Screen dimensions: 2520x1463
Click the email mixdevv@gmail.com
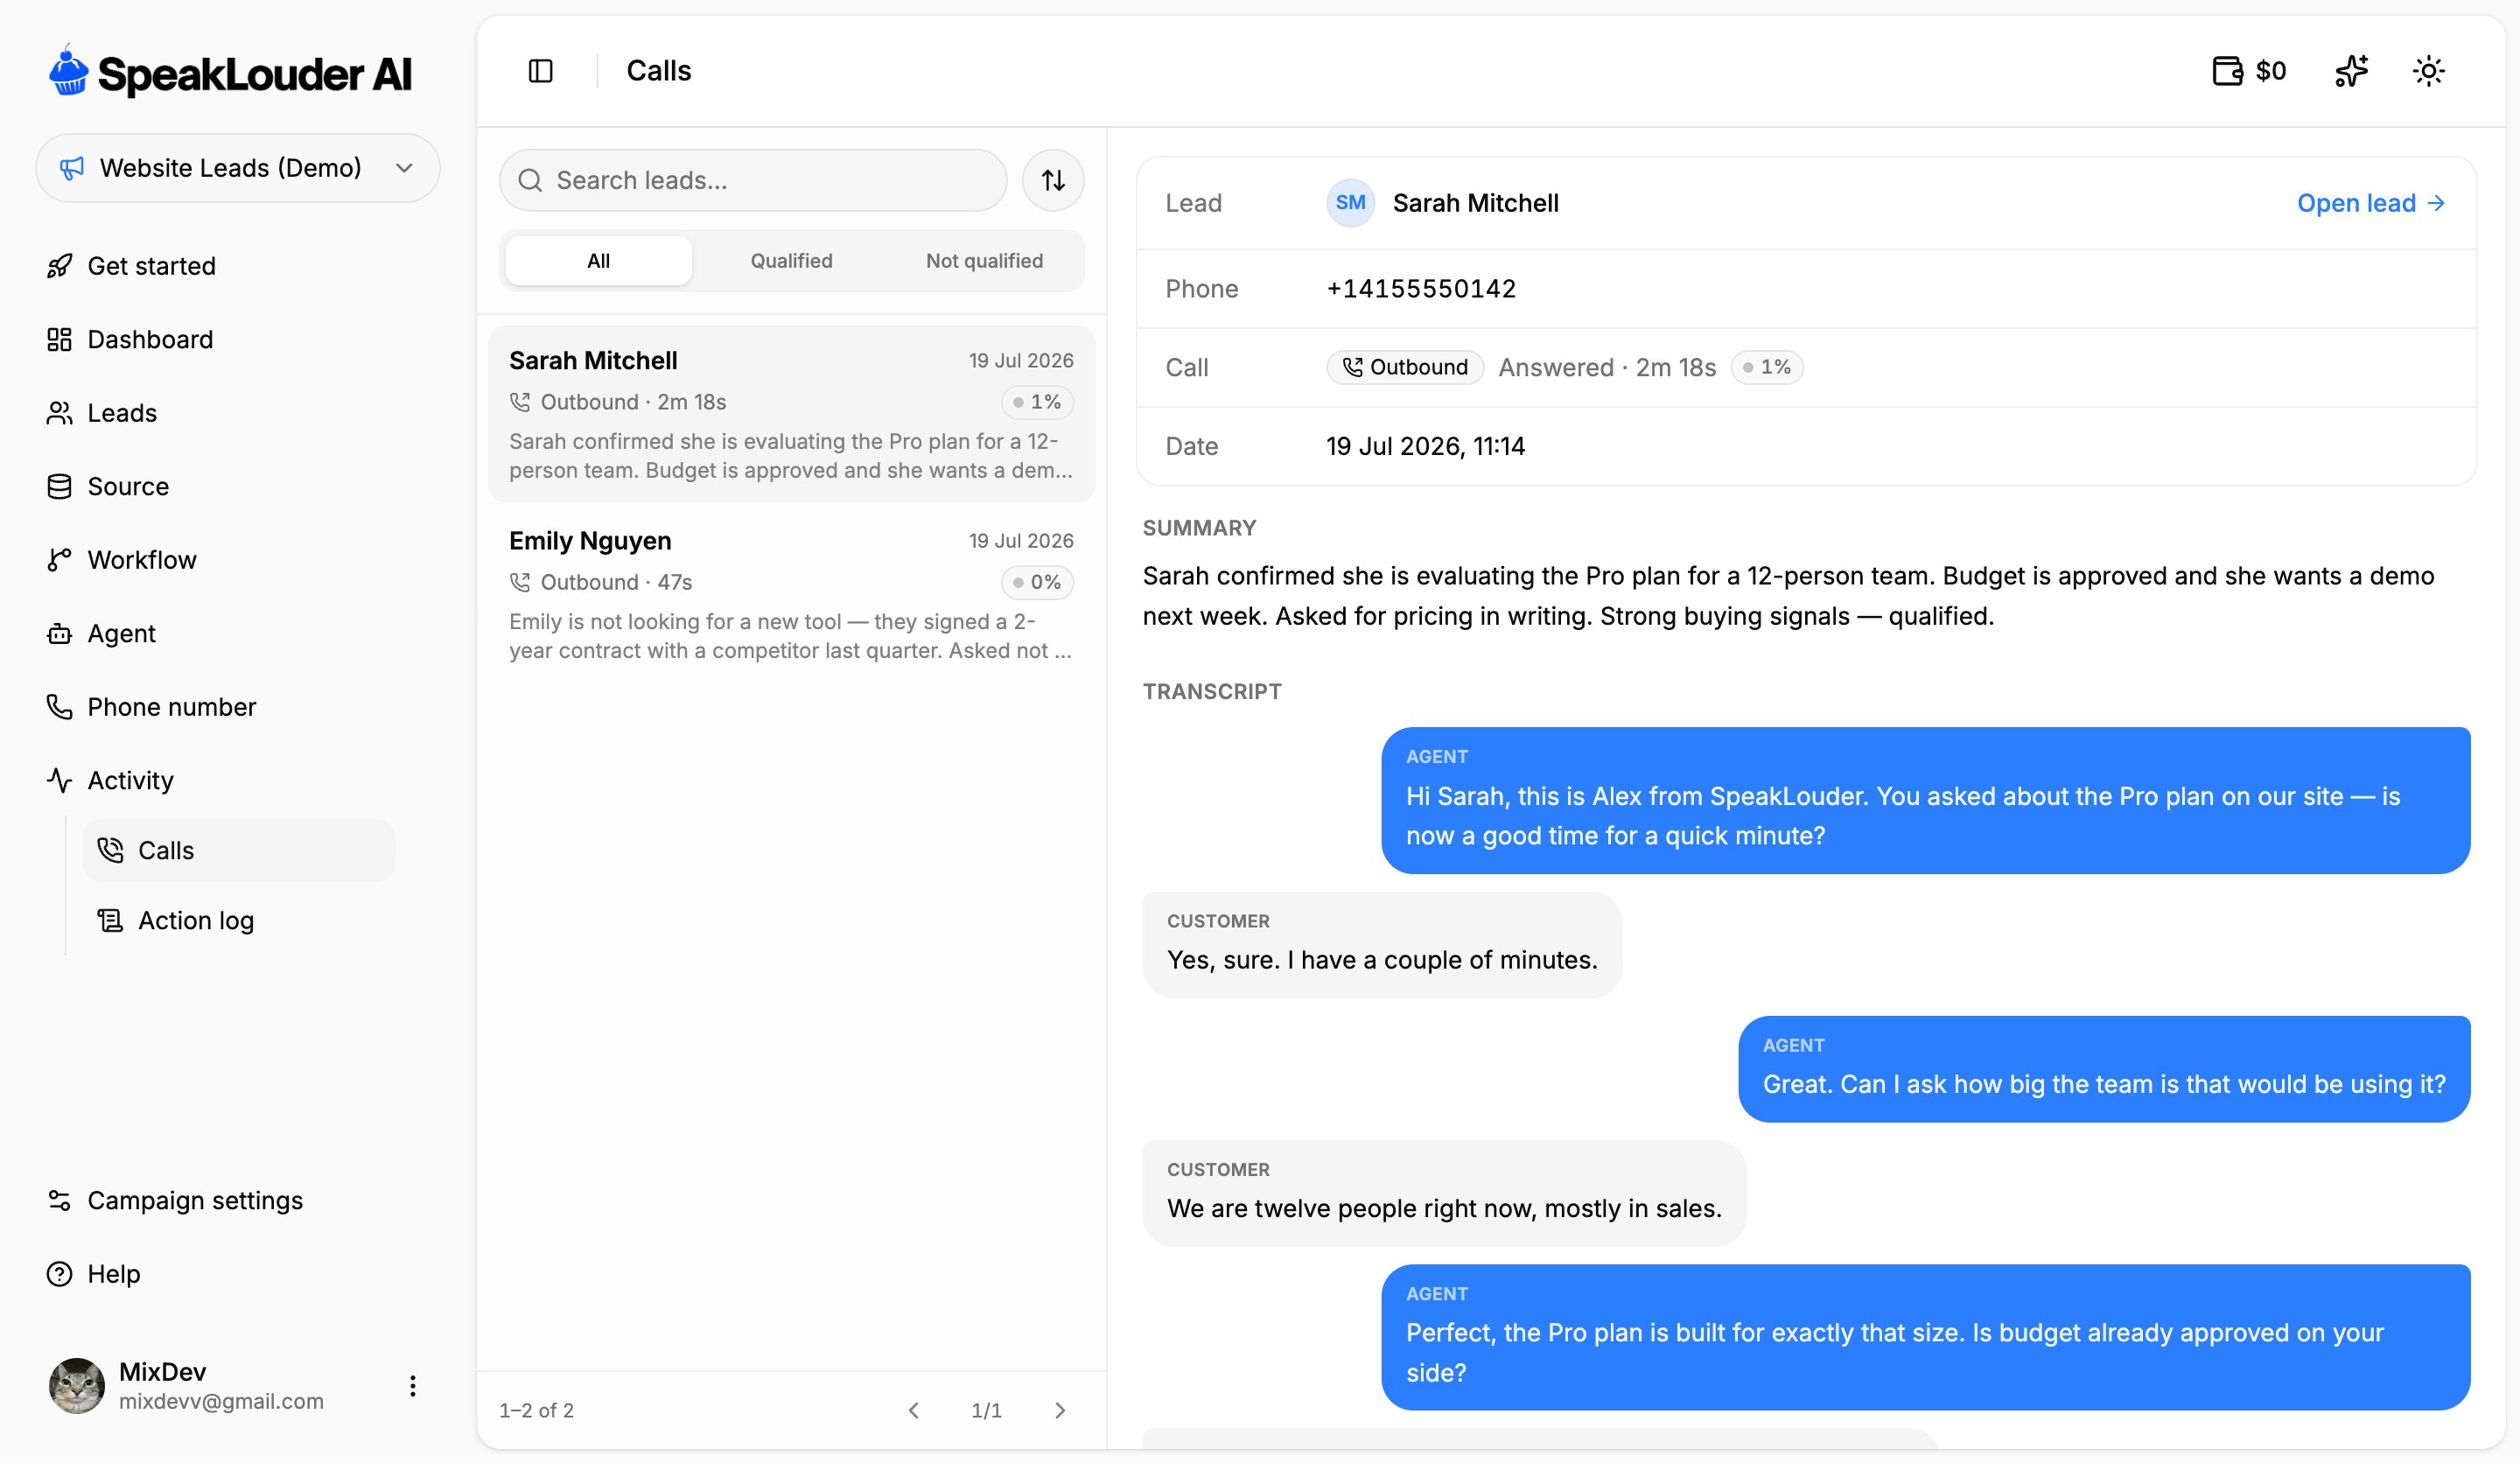(221, 1401)
